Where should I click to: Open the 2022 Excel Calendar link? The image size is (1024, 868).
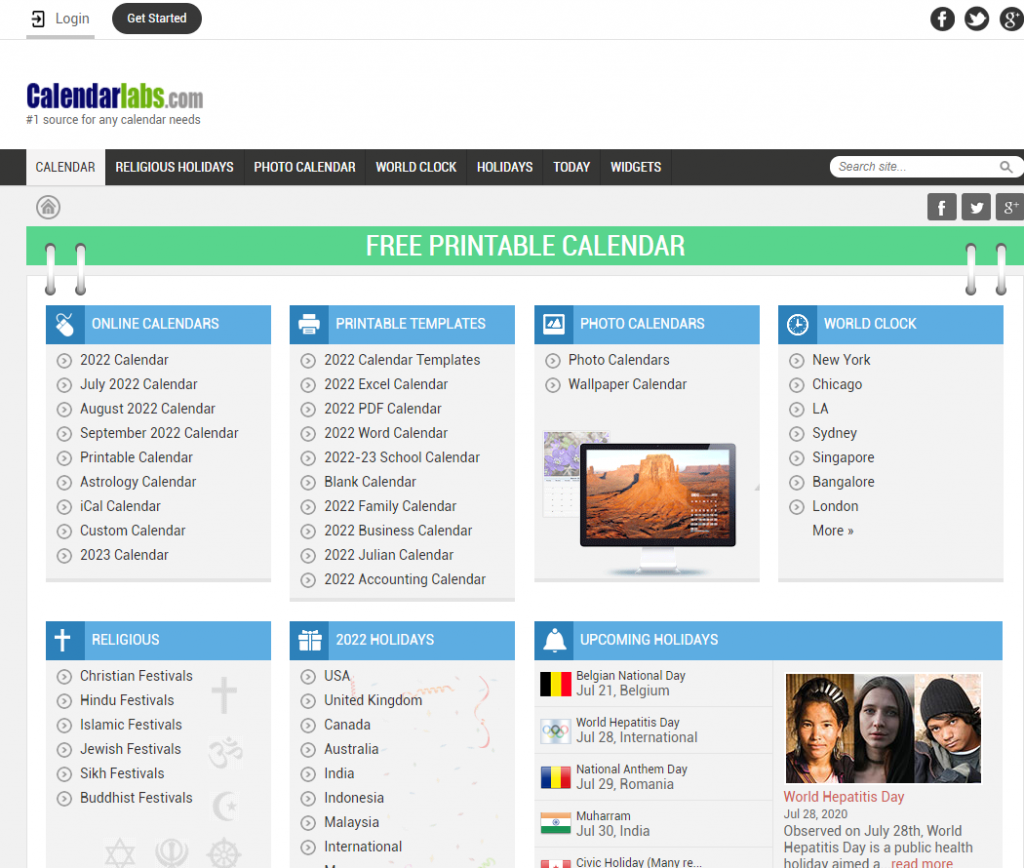pos(385,384)
